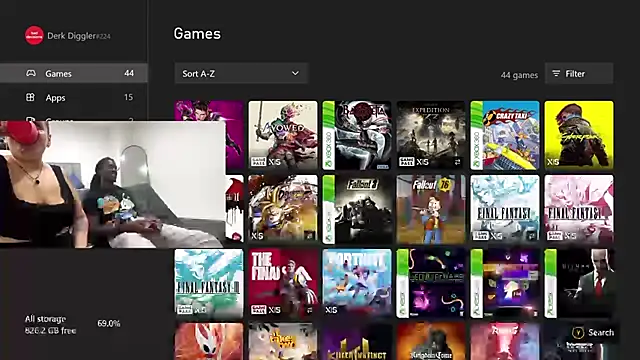Open the Filter button

(x=579, y=73)
